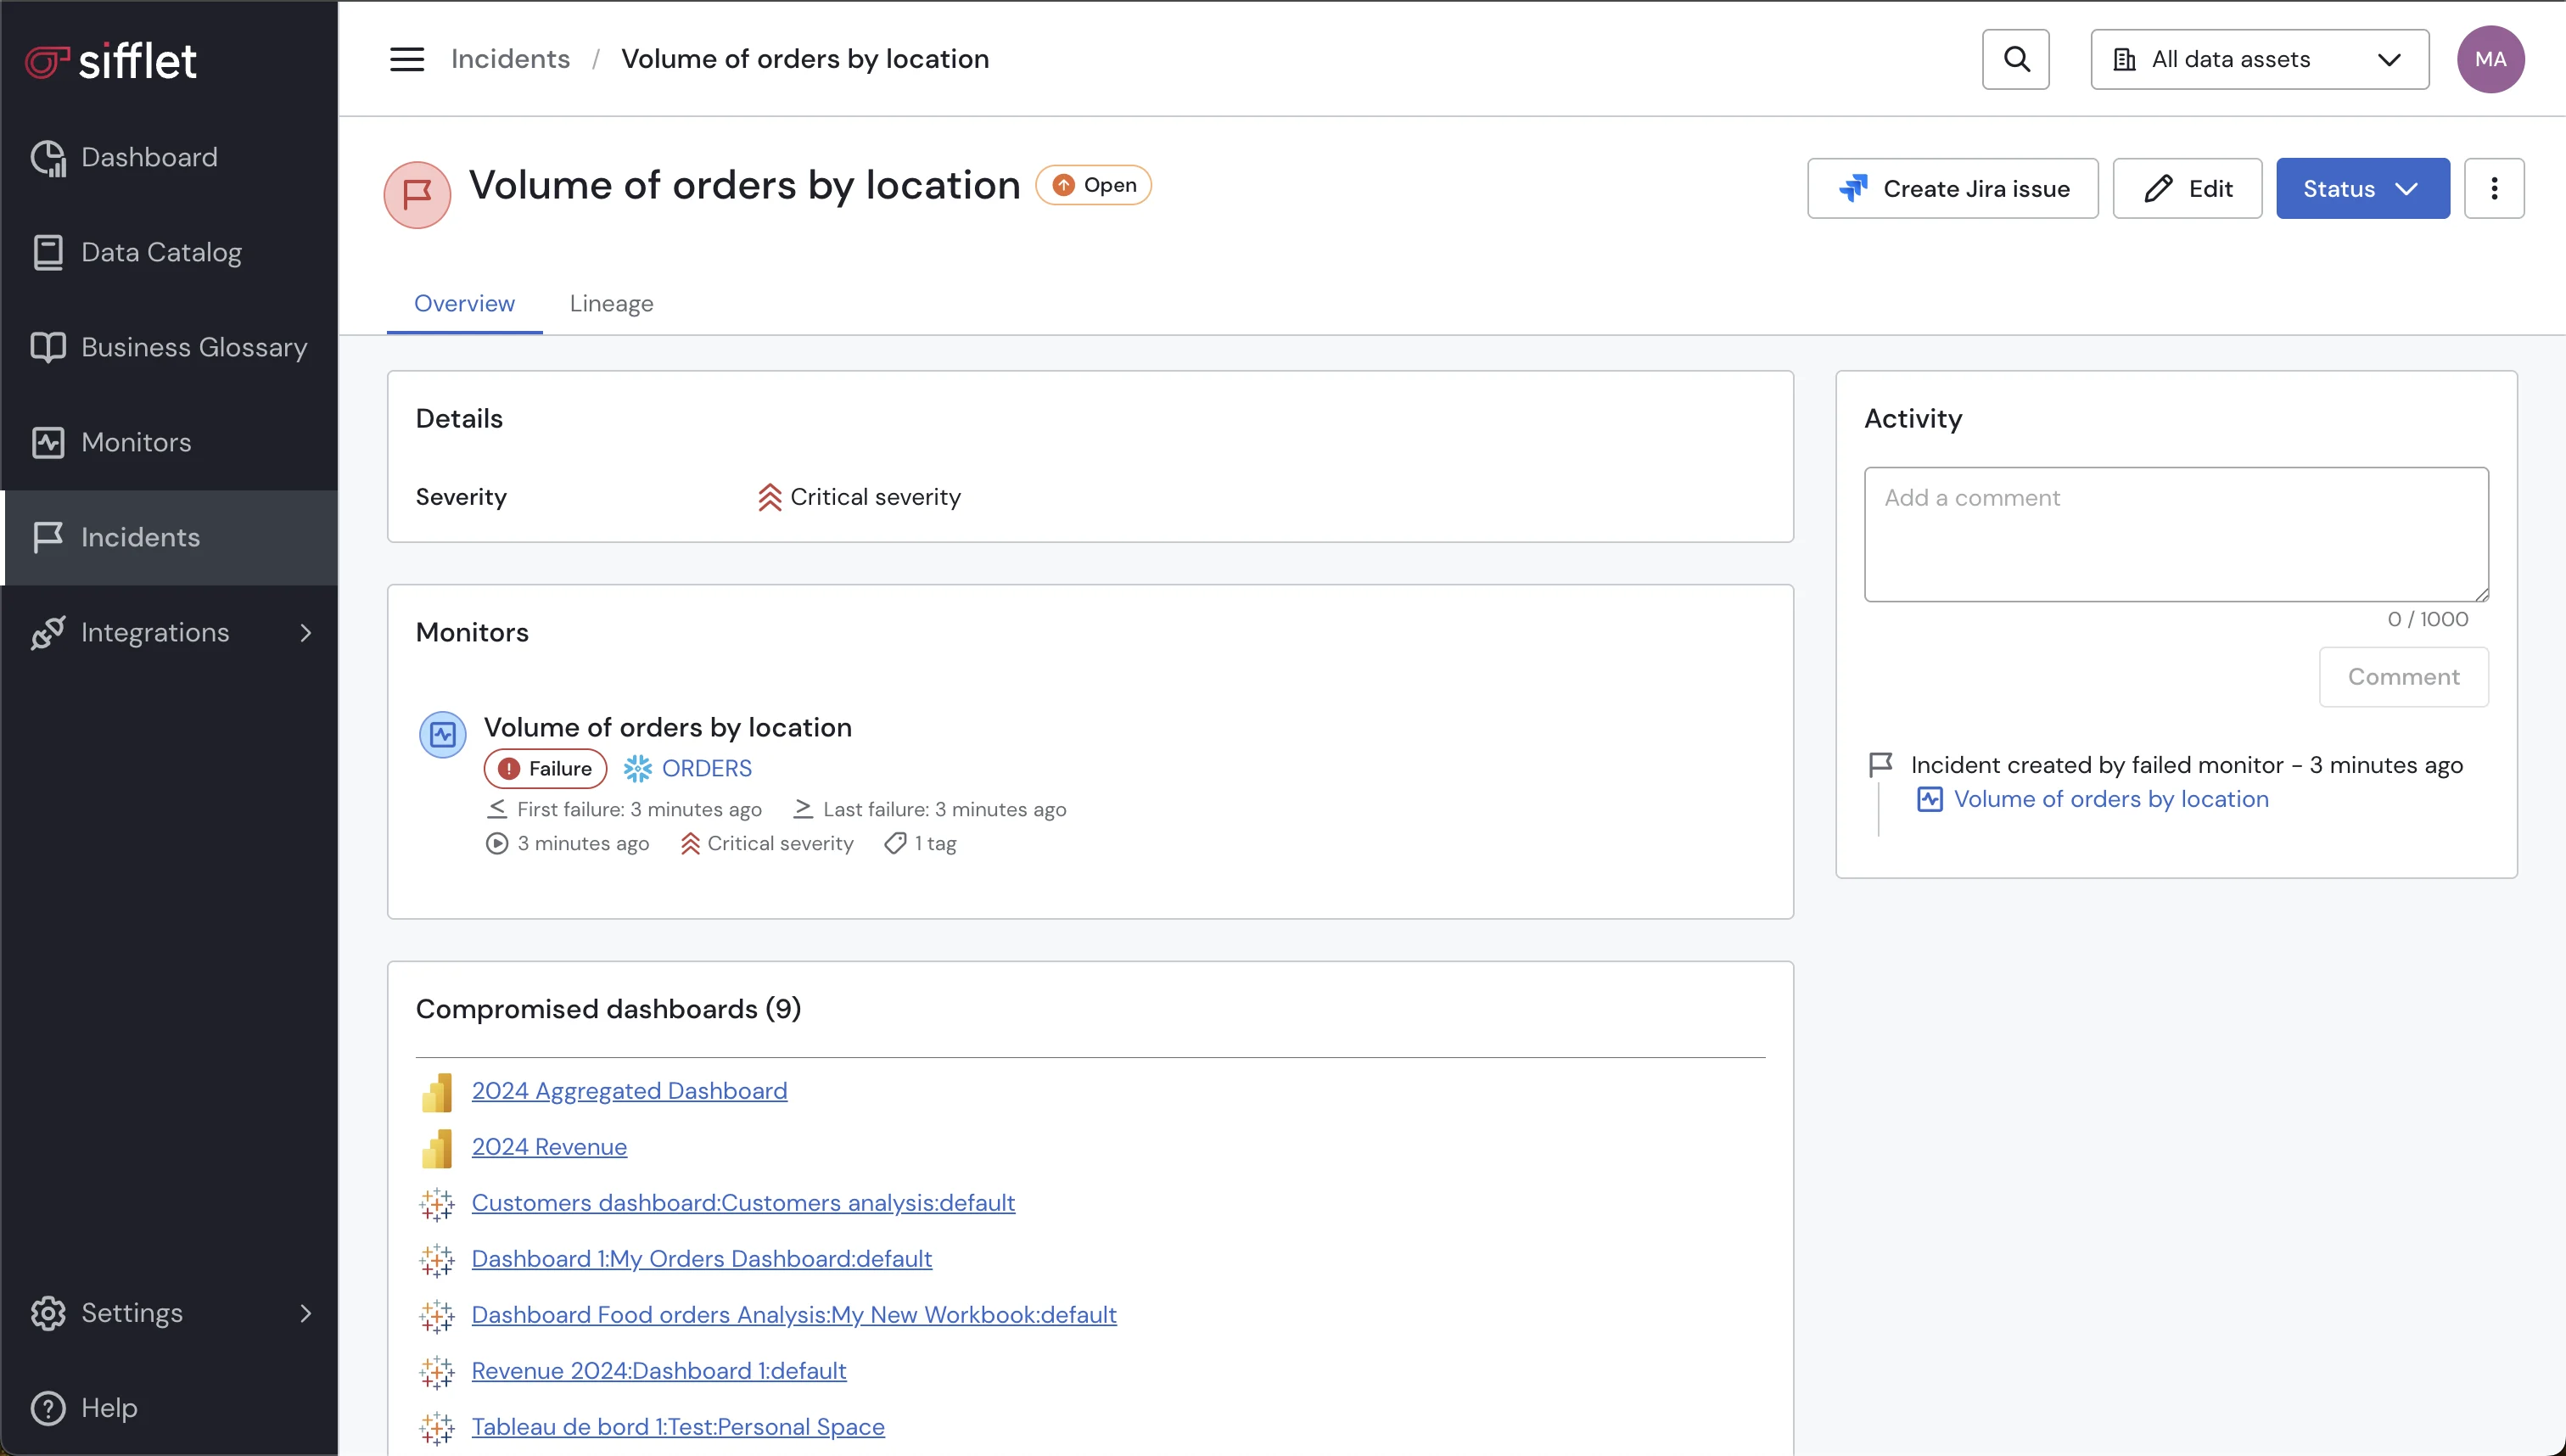Click the tag icon next to 1 tag
Viewport: 2566px width, 1456px height.
[895, 843]
